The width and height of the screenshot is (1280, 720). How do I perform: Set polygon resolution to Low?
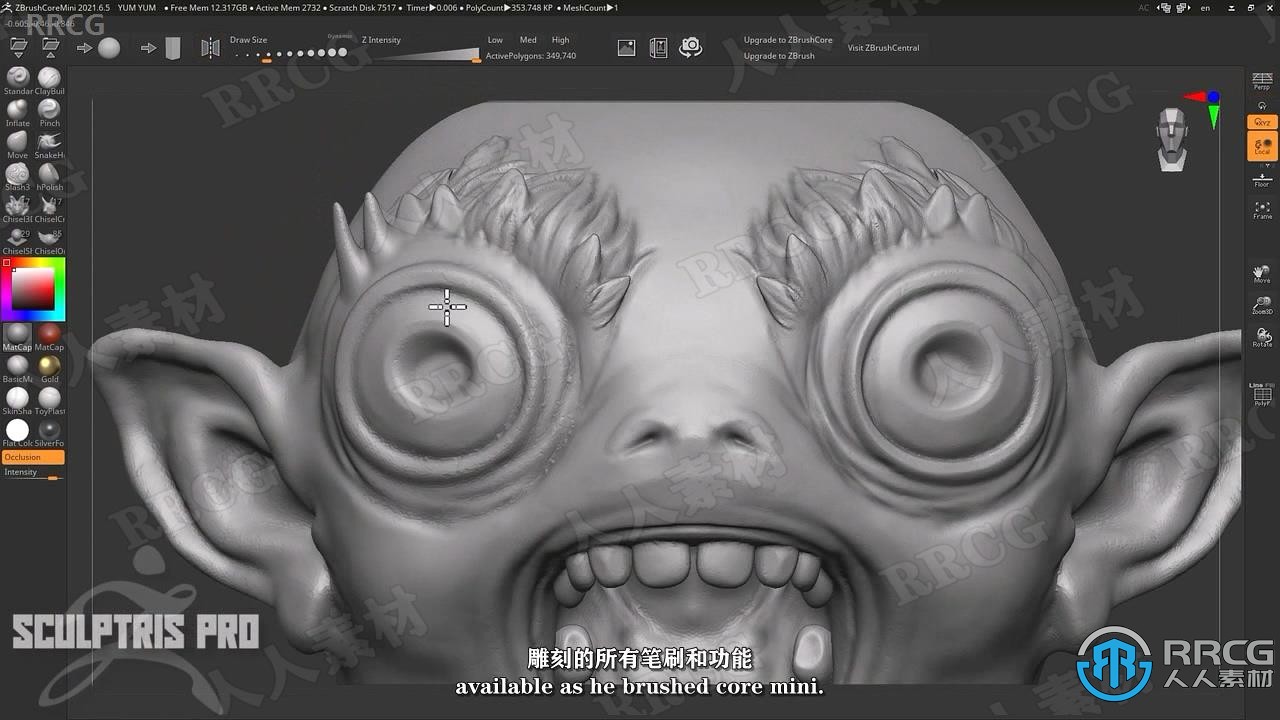(x=495, y=40)
